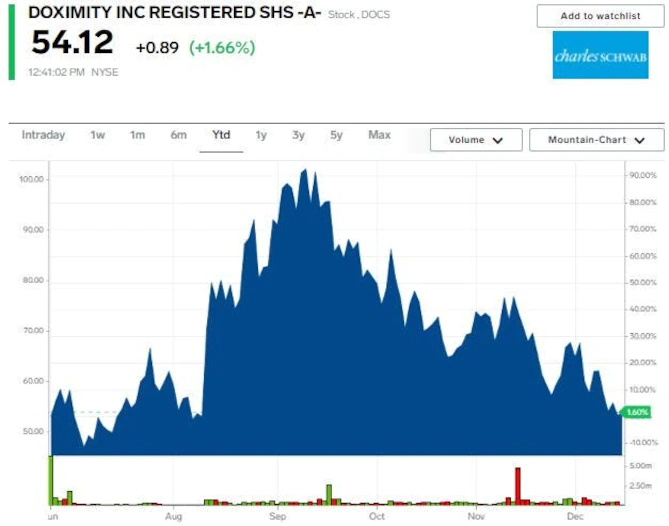Click the +0.89 price change value
The width and height of the screenshot is (669, 526).
coord(157,47)
